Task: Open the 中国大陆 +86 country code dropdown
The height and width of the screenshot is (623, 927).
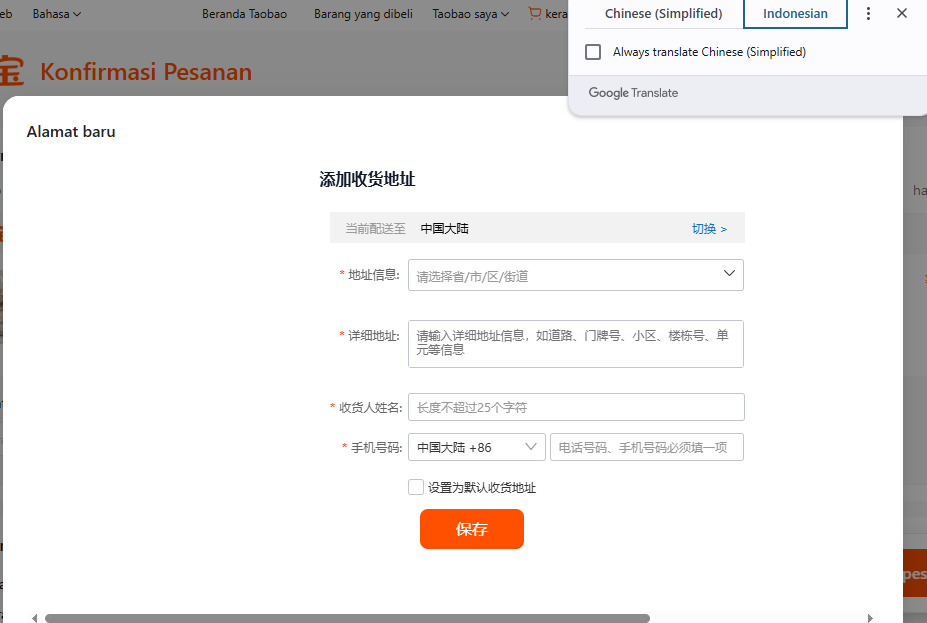Action: [477, 447]
